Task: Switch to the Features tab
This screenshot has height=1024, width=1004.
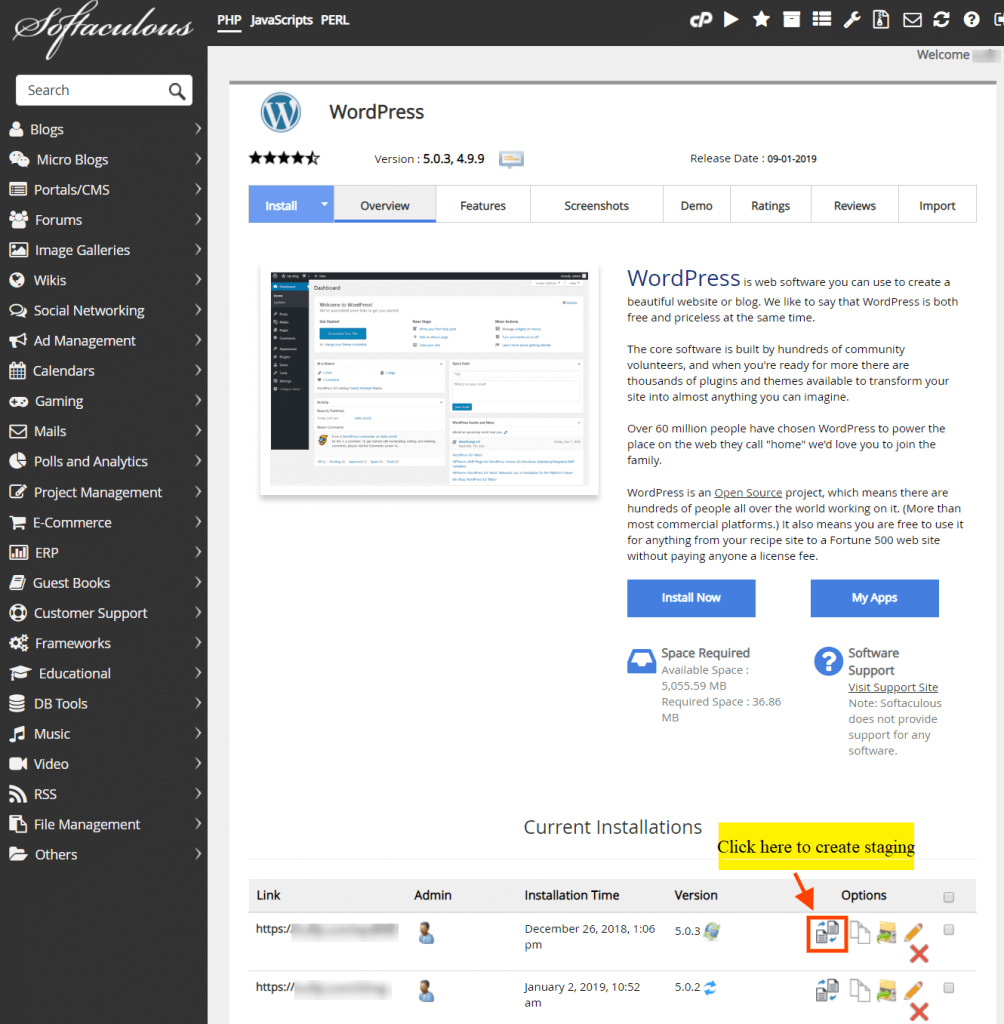Action: coord(483,204)
